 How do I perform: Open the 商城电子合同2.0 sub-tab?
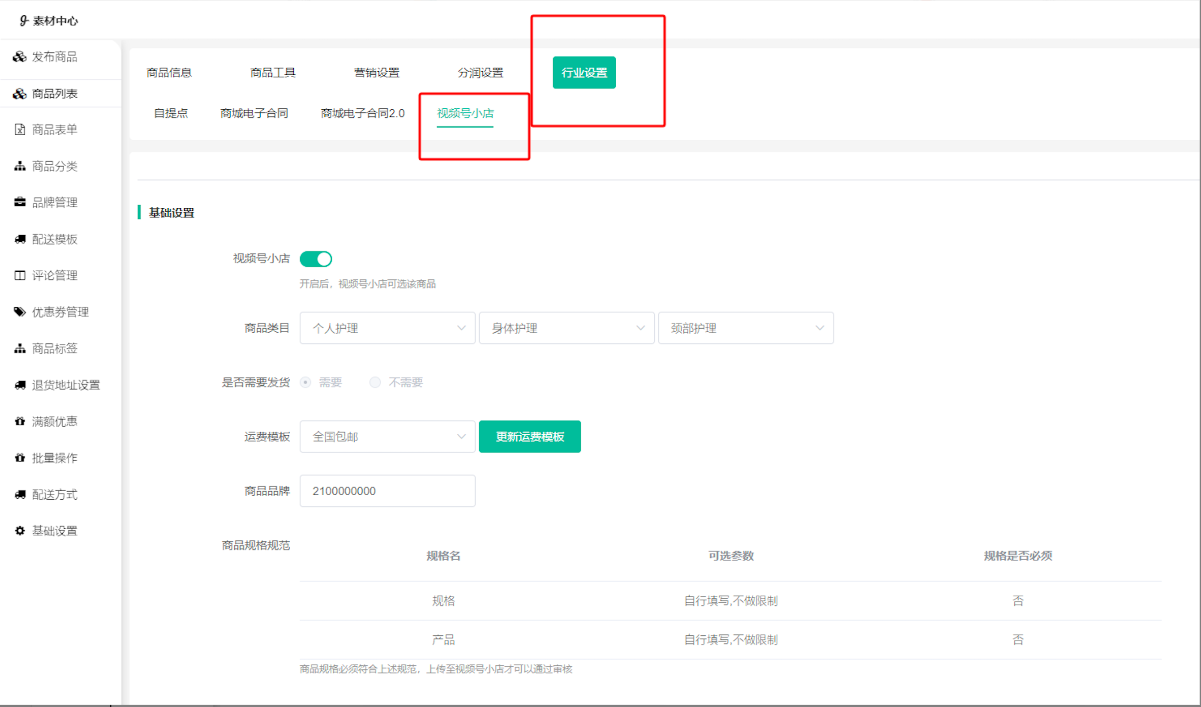(362, 113)
